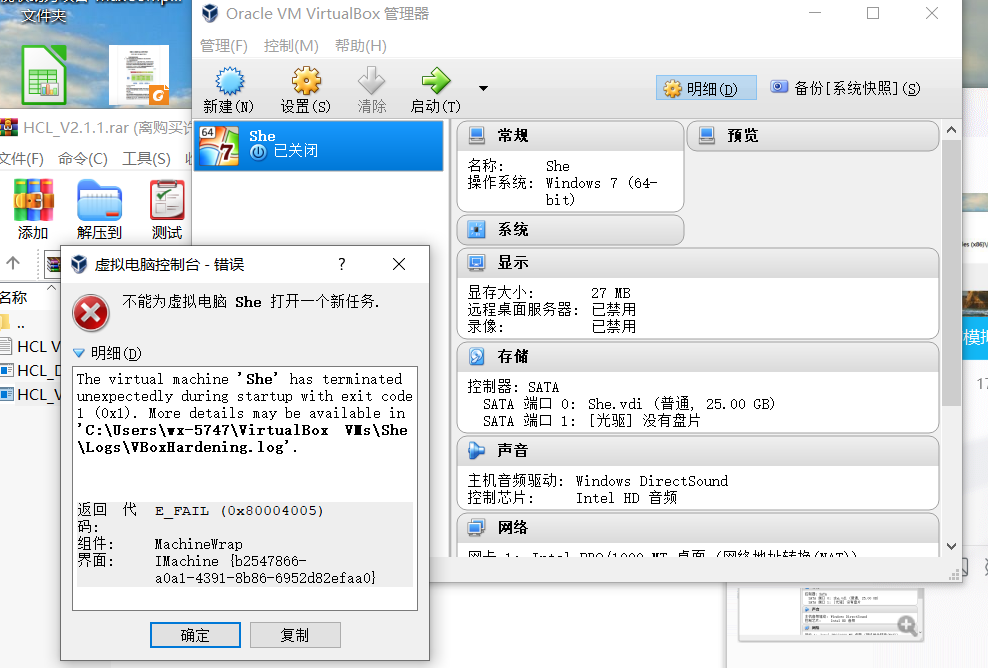Open the 控制(M) menu
988x668 pixels.
(x=291, y=46)
